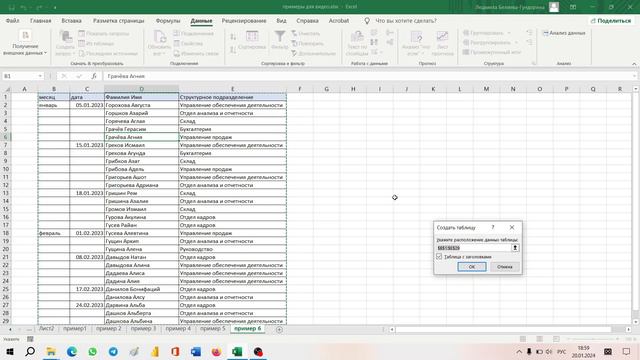Open the Анализ "что если" dropdown
This screenshot has width=640, height=360.
416,43
